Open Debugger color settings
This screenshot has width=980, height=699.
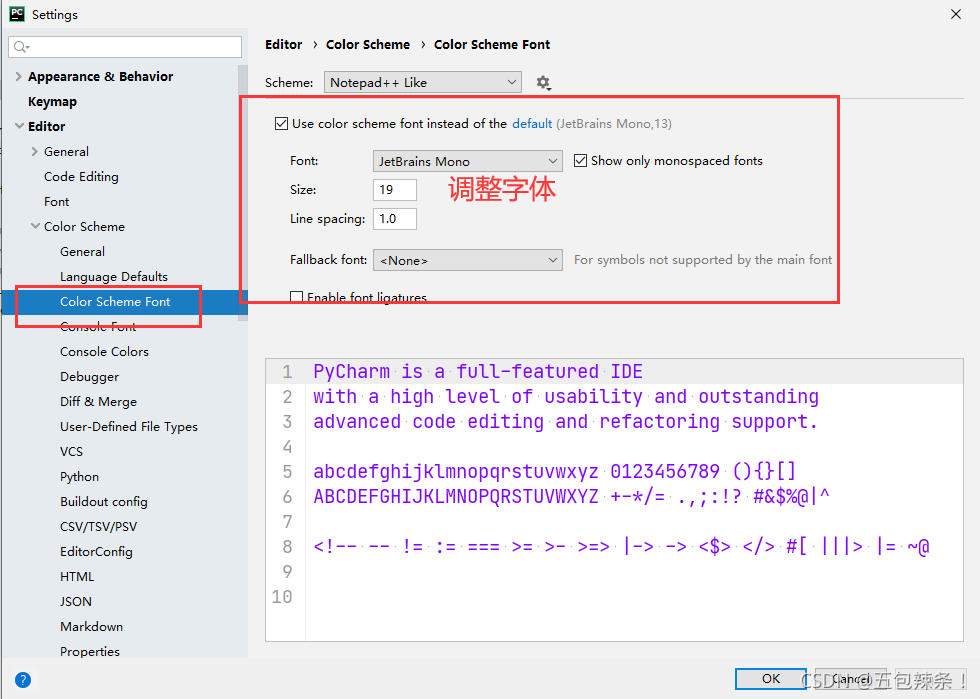click(x=89, y=377)
